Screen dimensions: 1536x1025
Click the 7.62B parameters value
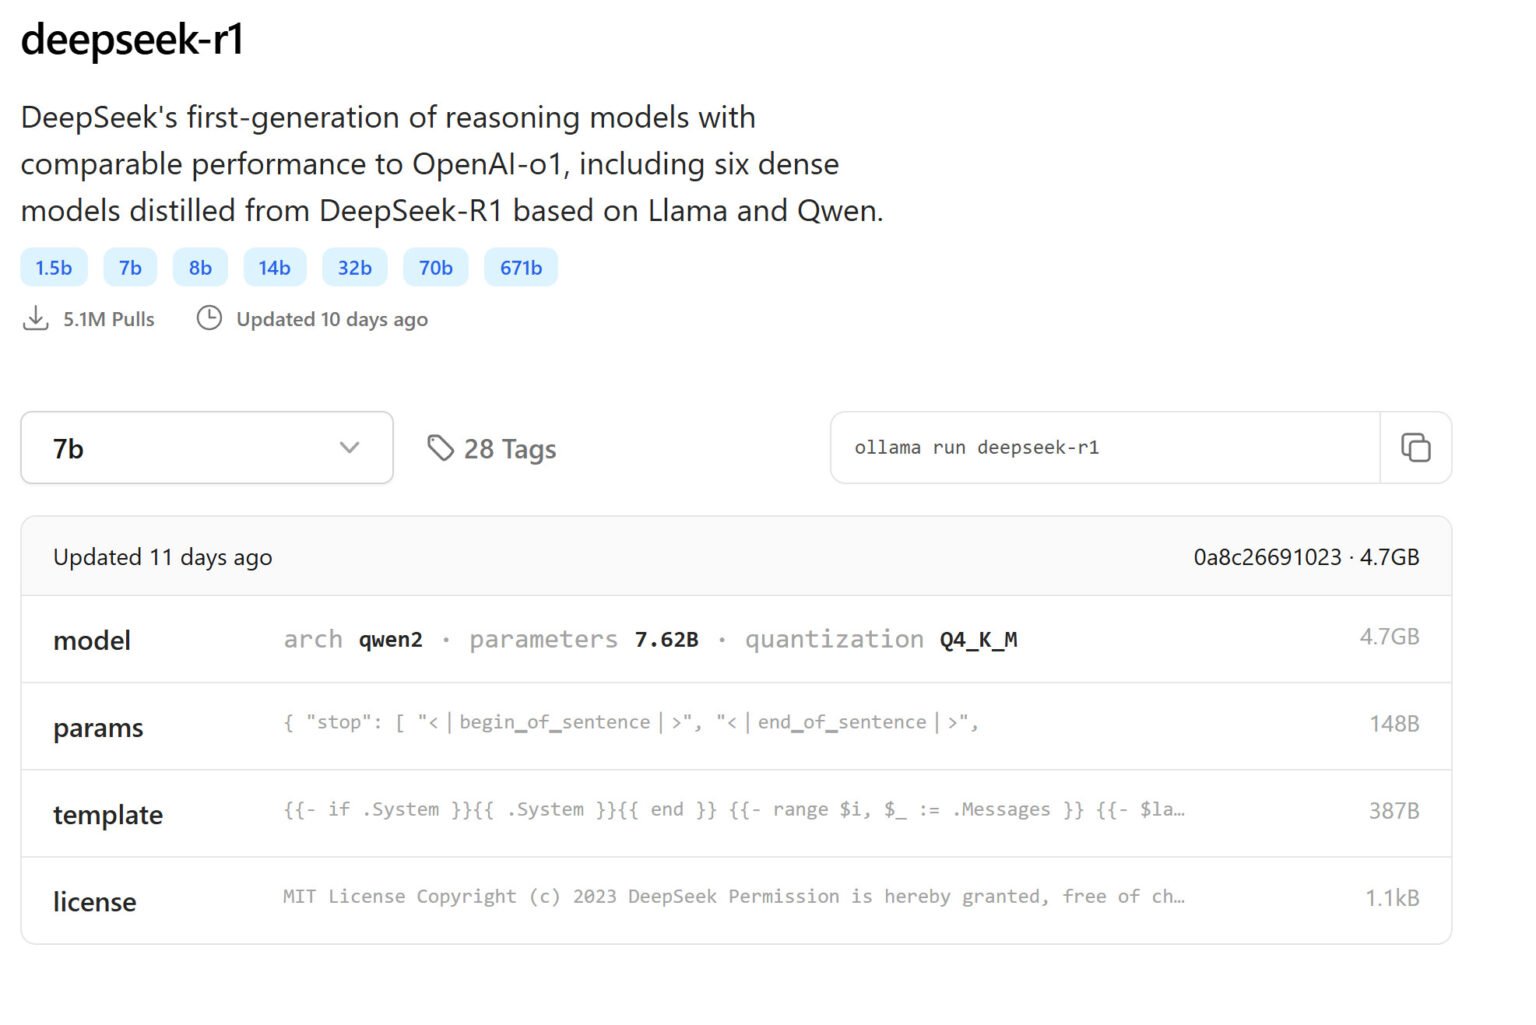click(665, 639)
